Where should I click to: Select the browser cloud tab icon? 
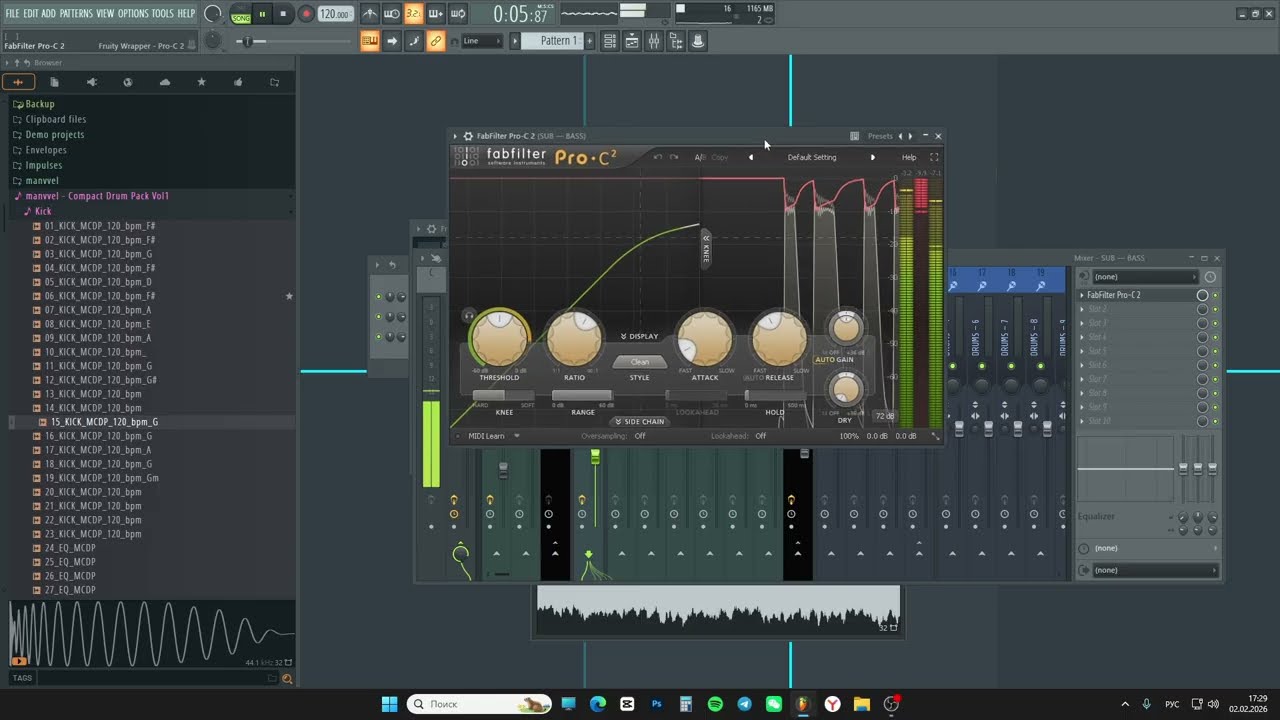click(x=165, y=82)
